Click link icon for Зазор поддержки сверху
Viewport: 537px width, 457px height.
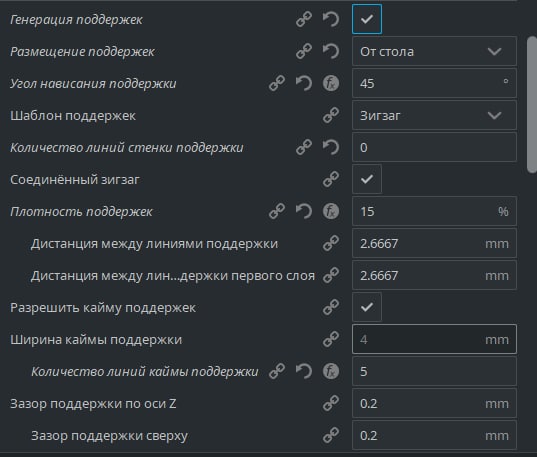pos(331,435)
